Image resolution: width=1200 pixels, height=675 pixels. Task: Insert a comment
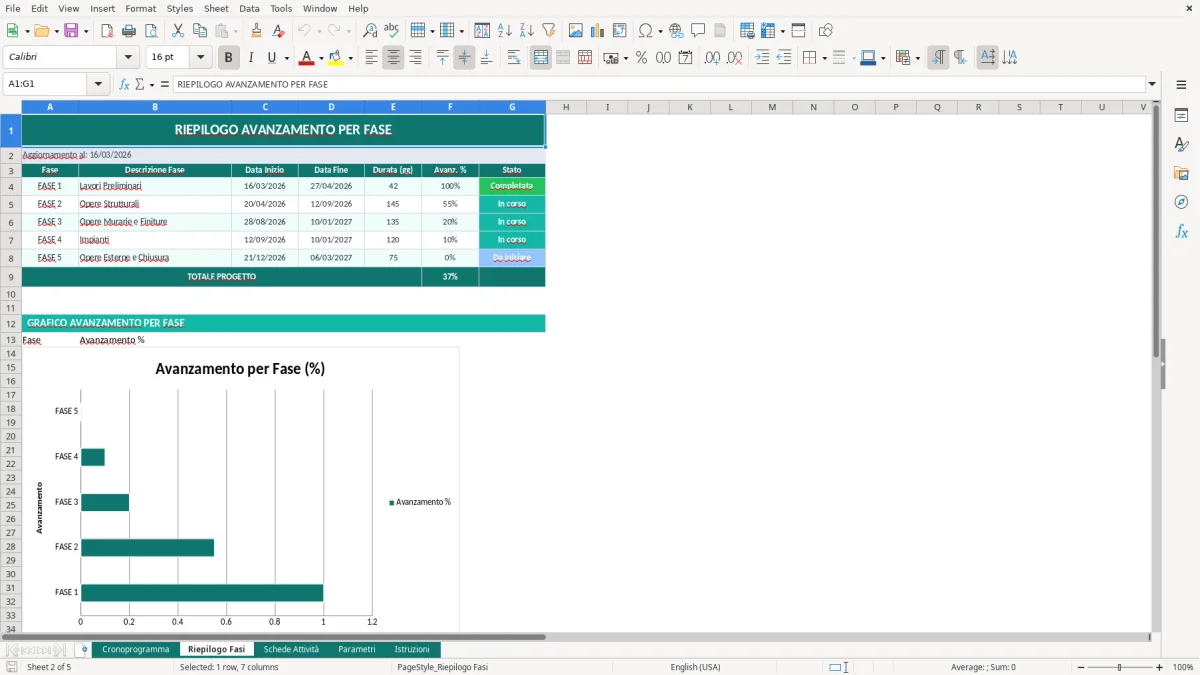[698, 31]
